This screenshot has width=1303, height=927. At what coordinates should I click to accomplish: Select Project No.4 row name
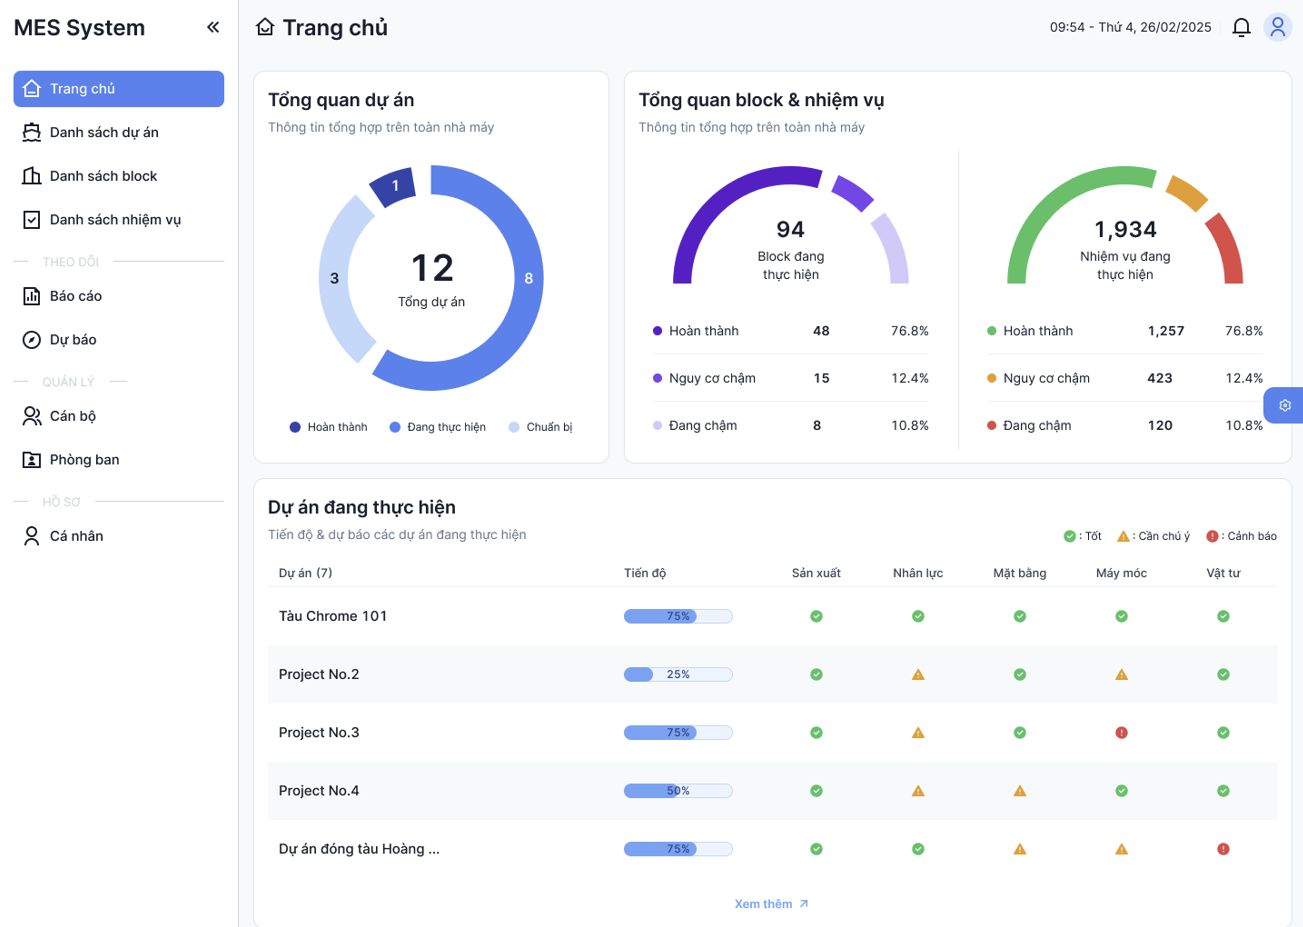(x=319, y=791)
